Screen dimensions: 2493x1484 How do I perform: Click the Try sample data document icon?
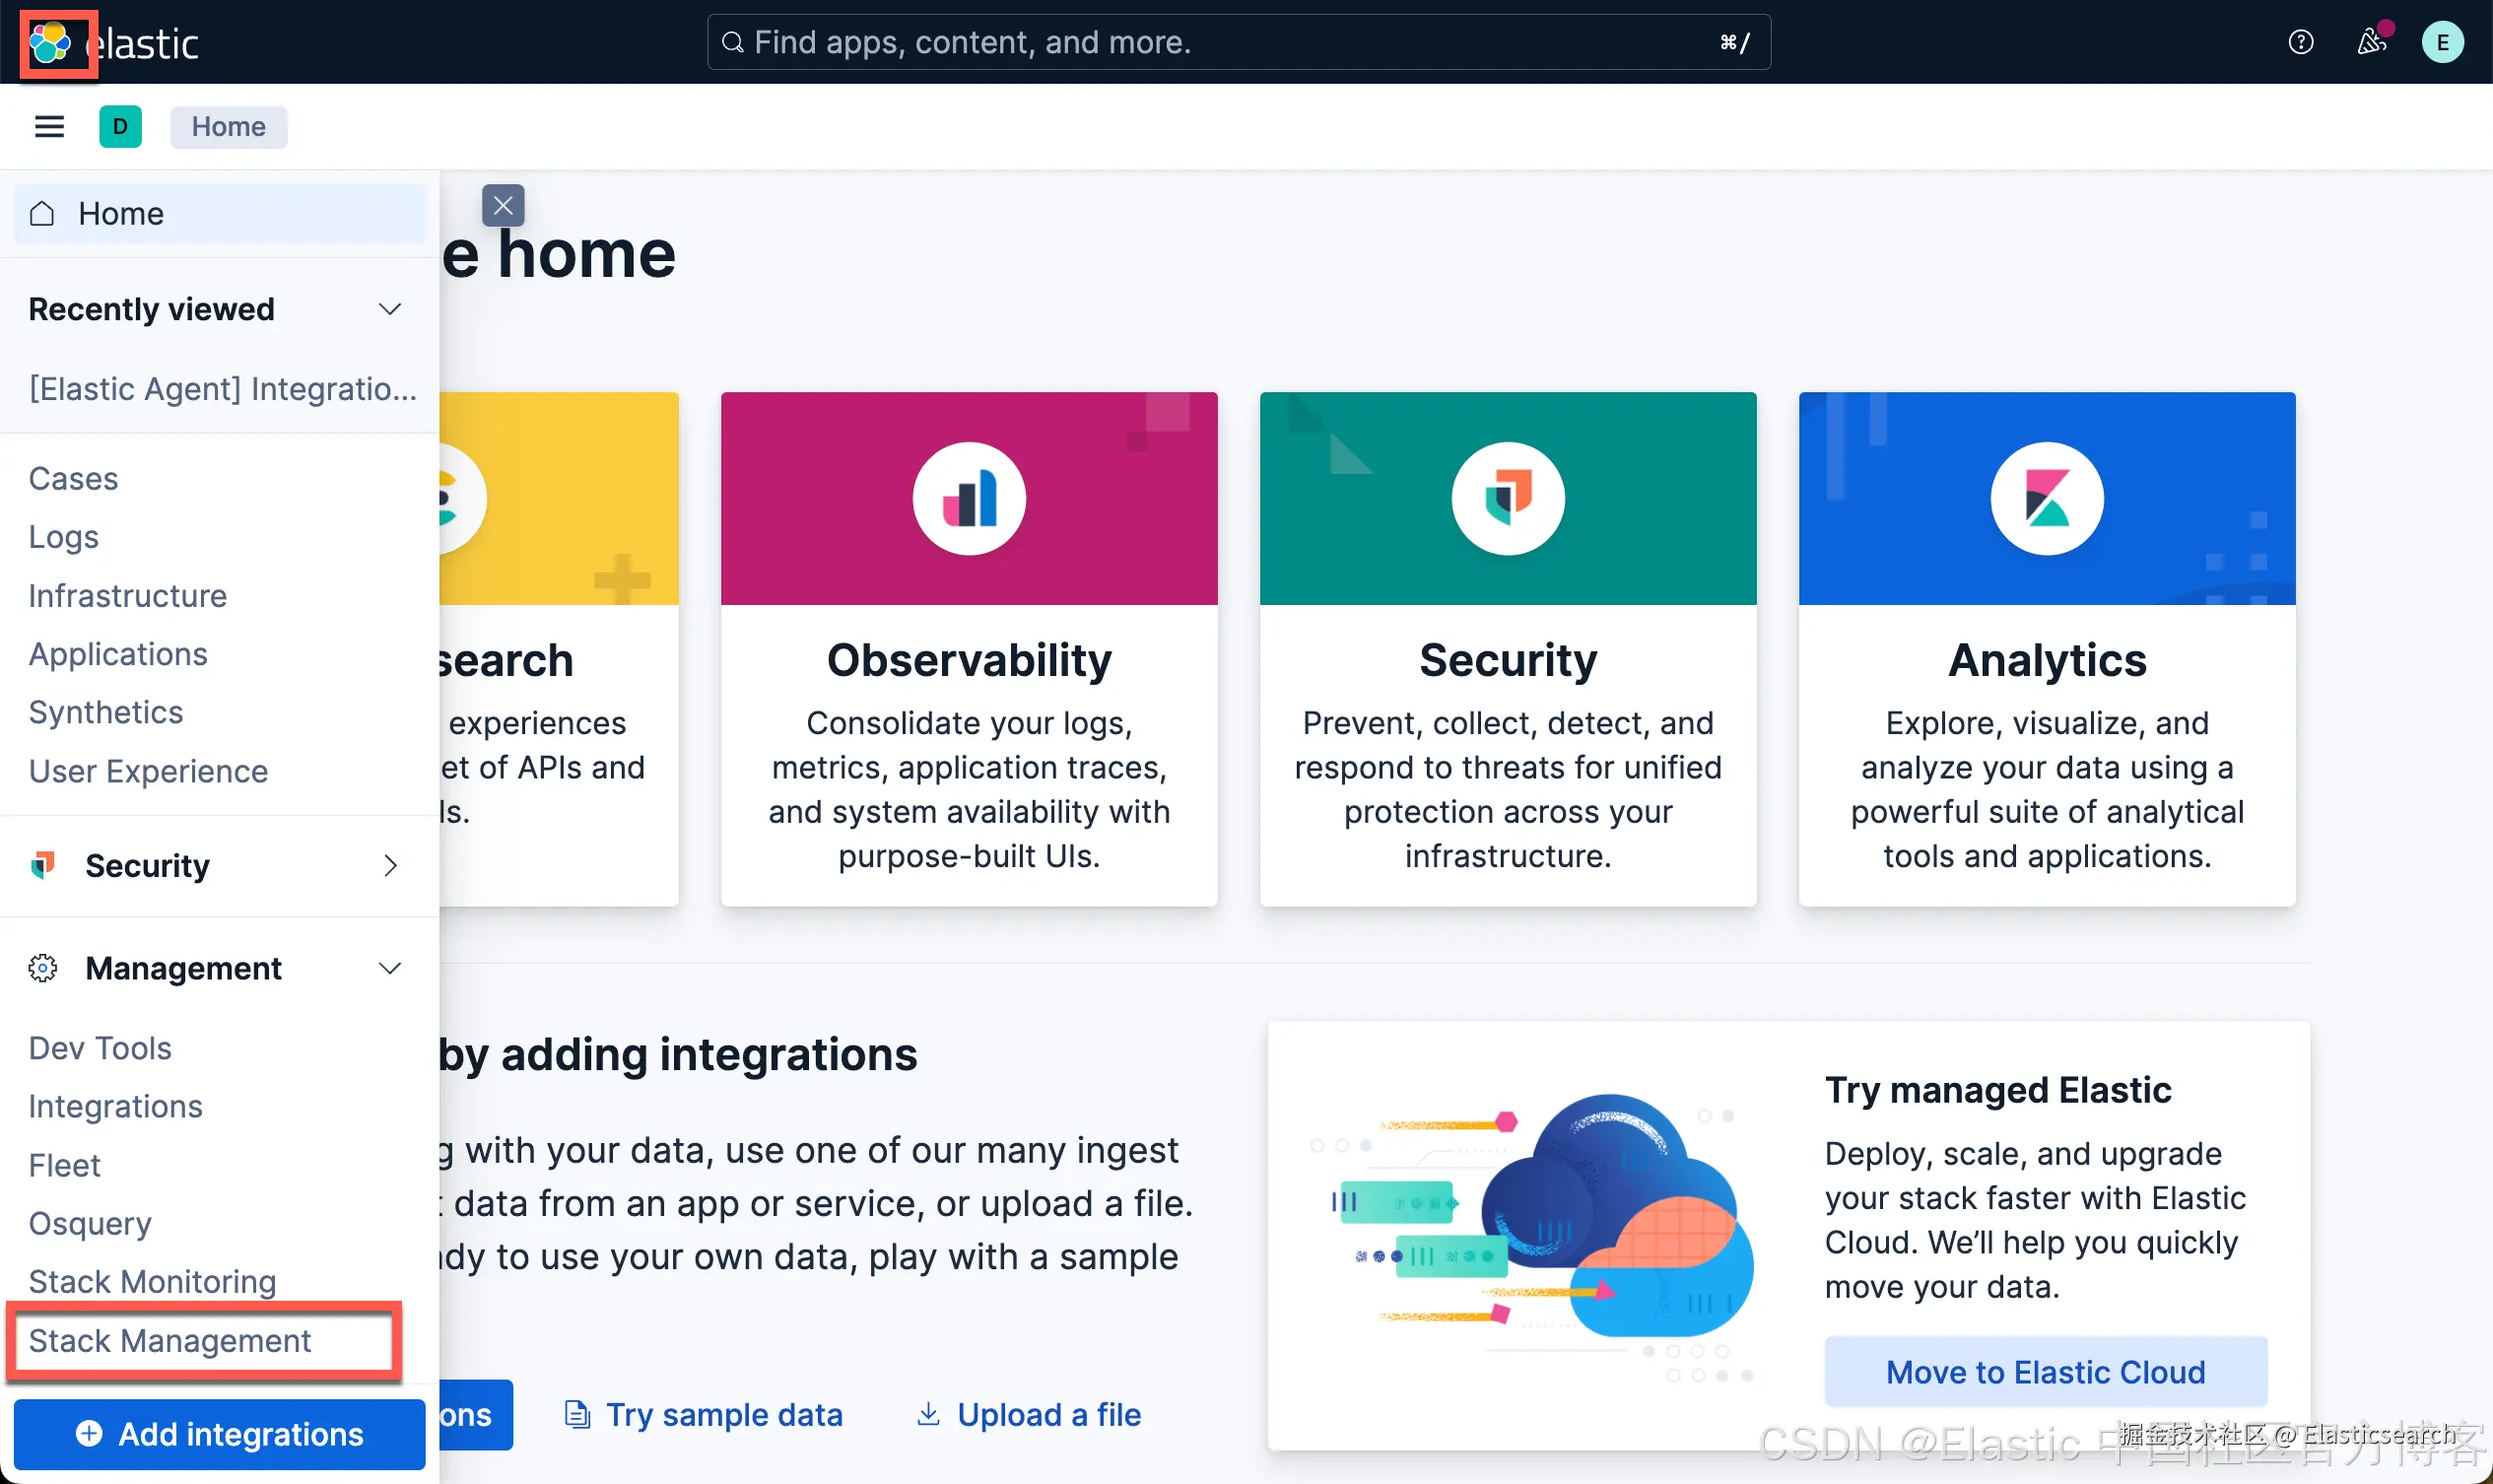point(577,1414)
